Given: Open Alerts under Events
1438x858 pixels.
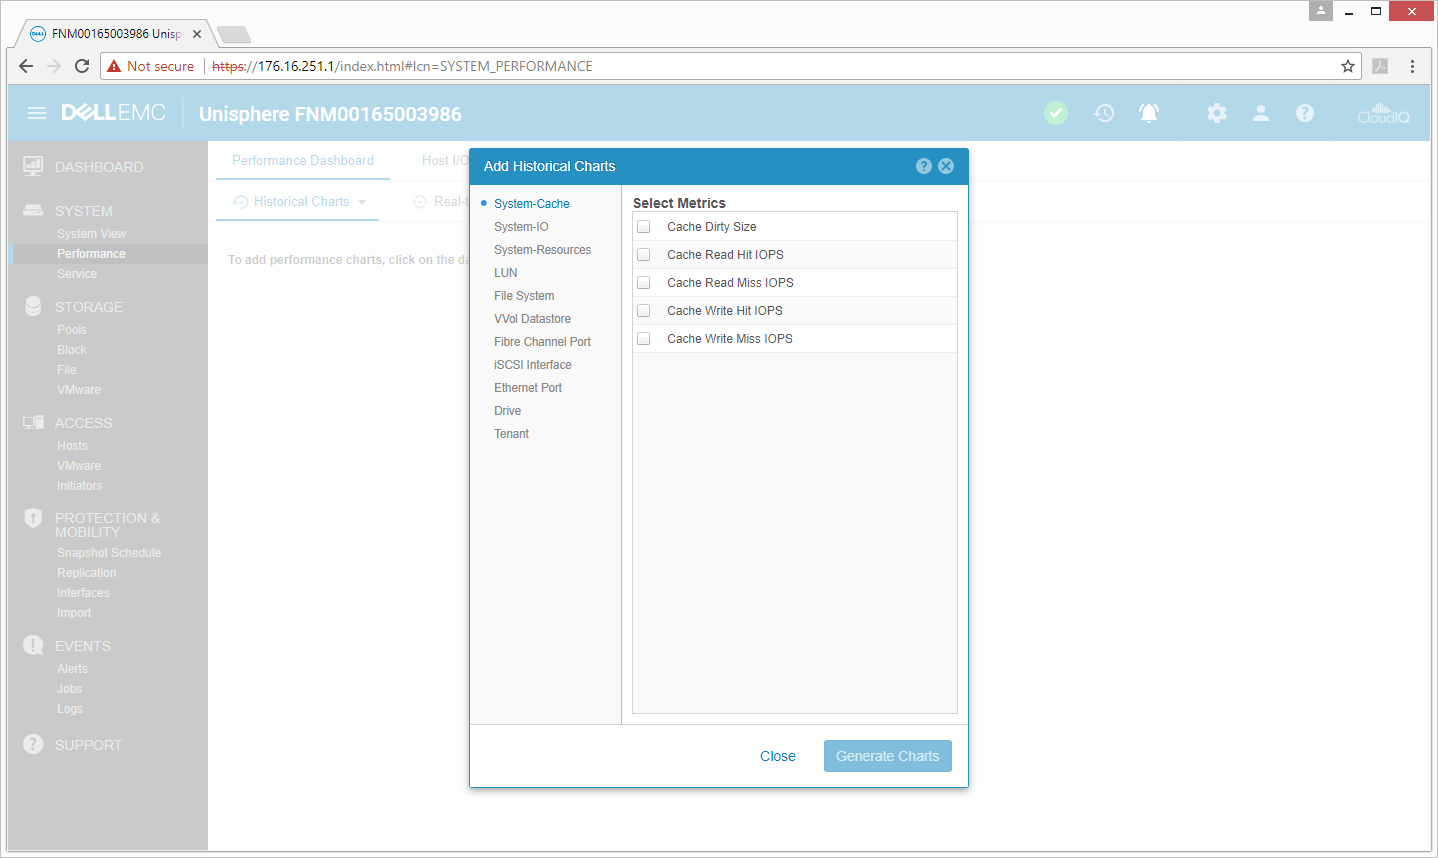Looking at the screenshot, I should coord(72,669).
